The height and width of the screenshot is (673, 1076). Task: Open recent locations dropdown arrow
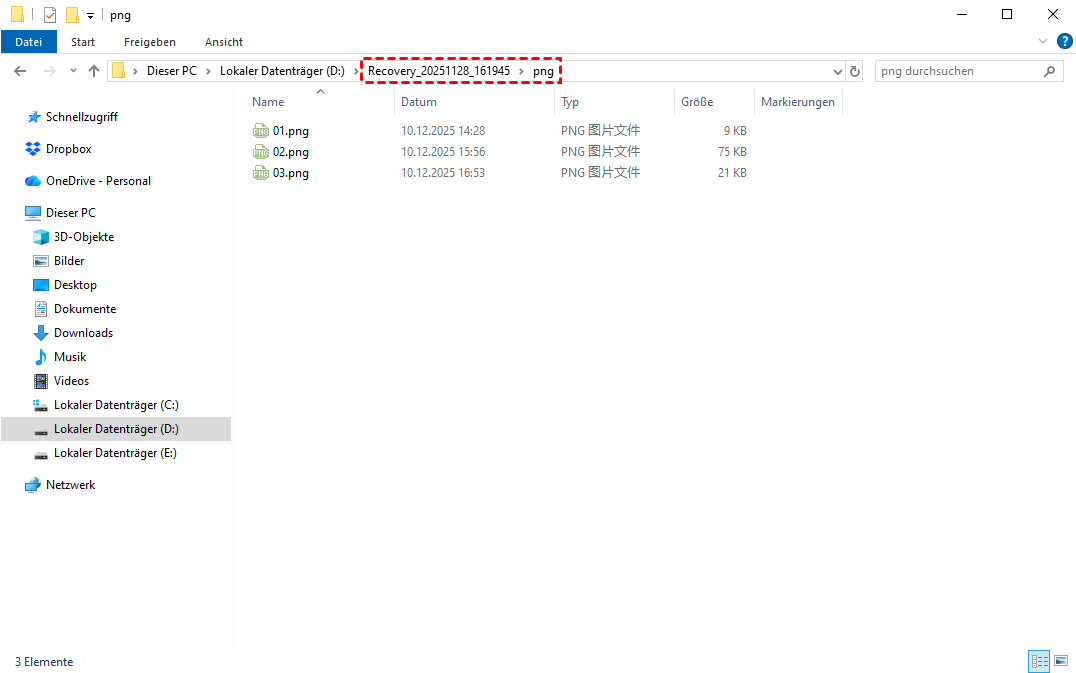pos(74,71)
